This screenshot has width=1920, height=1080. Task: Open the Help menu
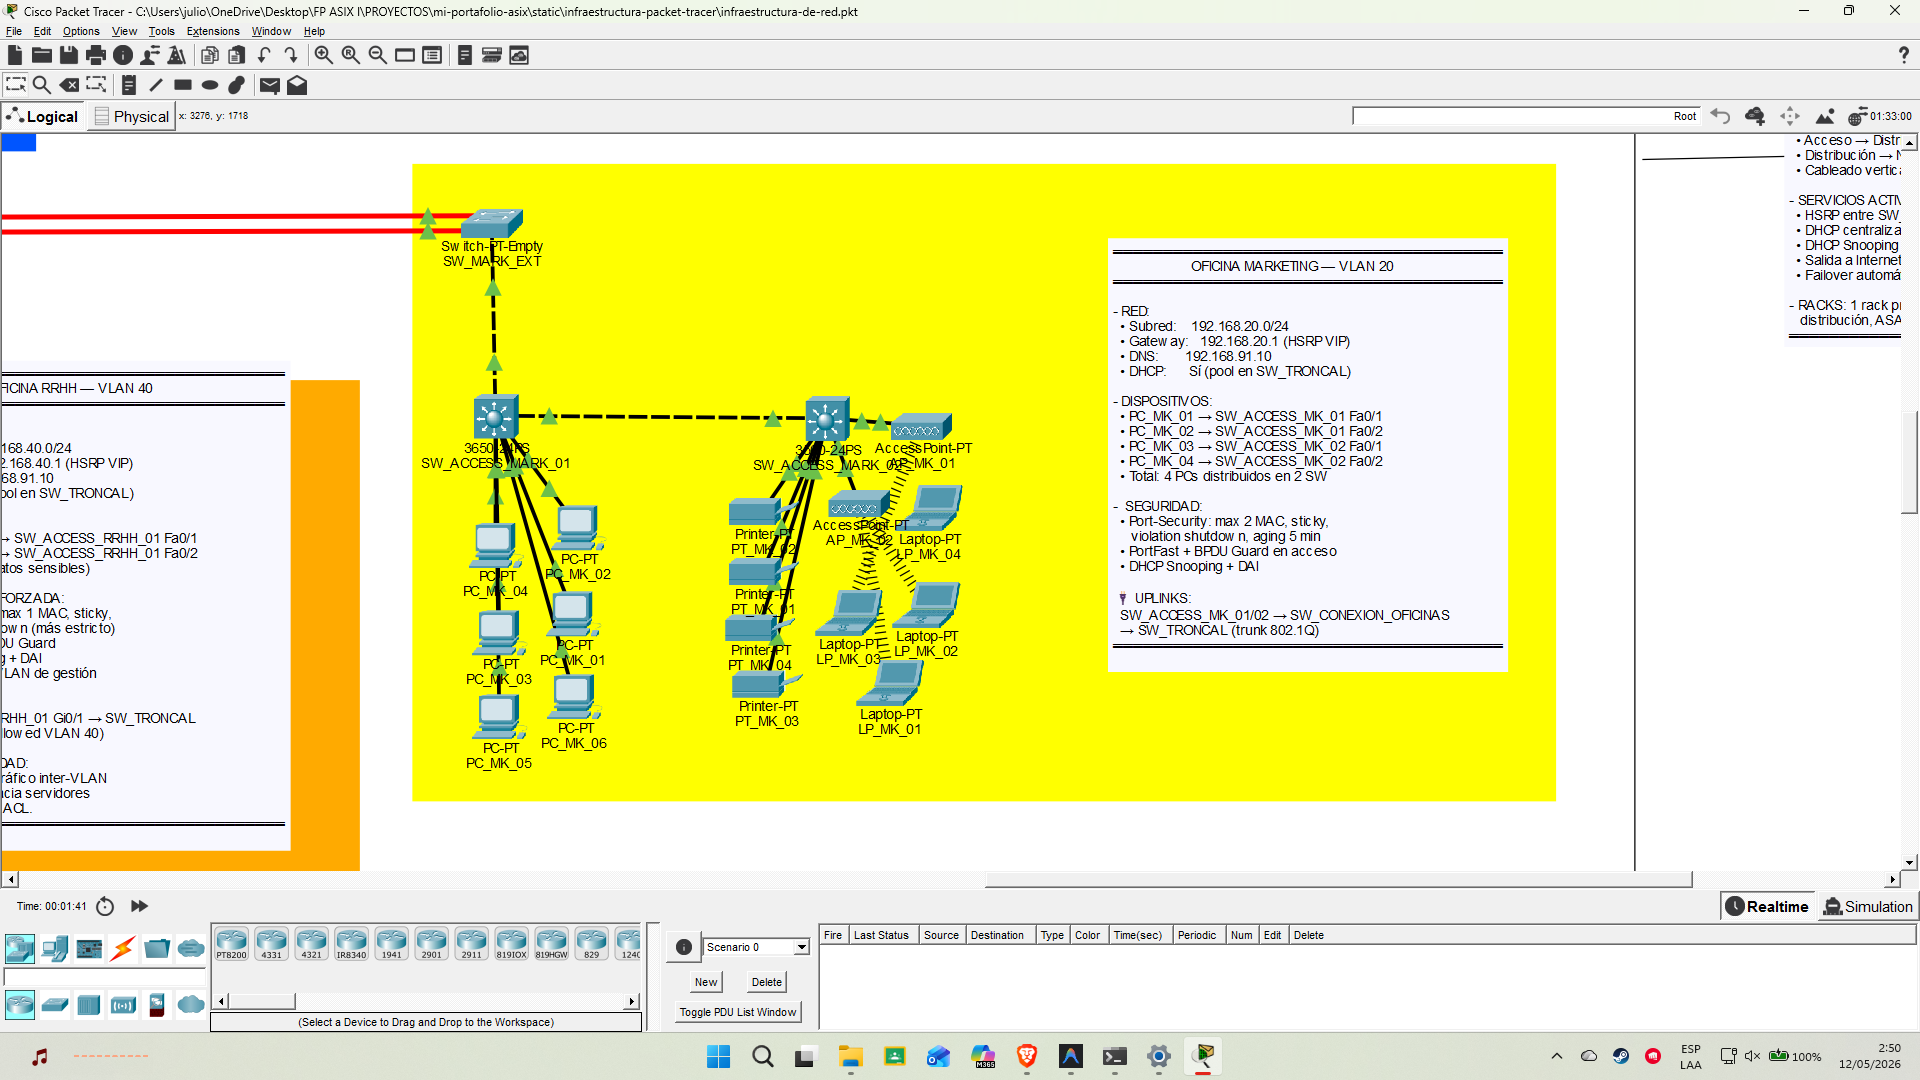pyautogui.click(x=314, y=31)
